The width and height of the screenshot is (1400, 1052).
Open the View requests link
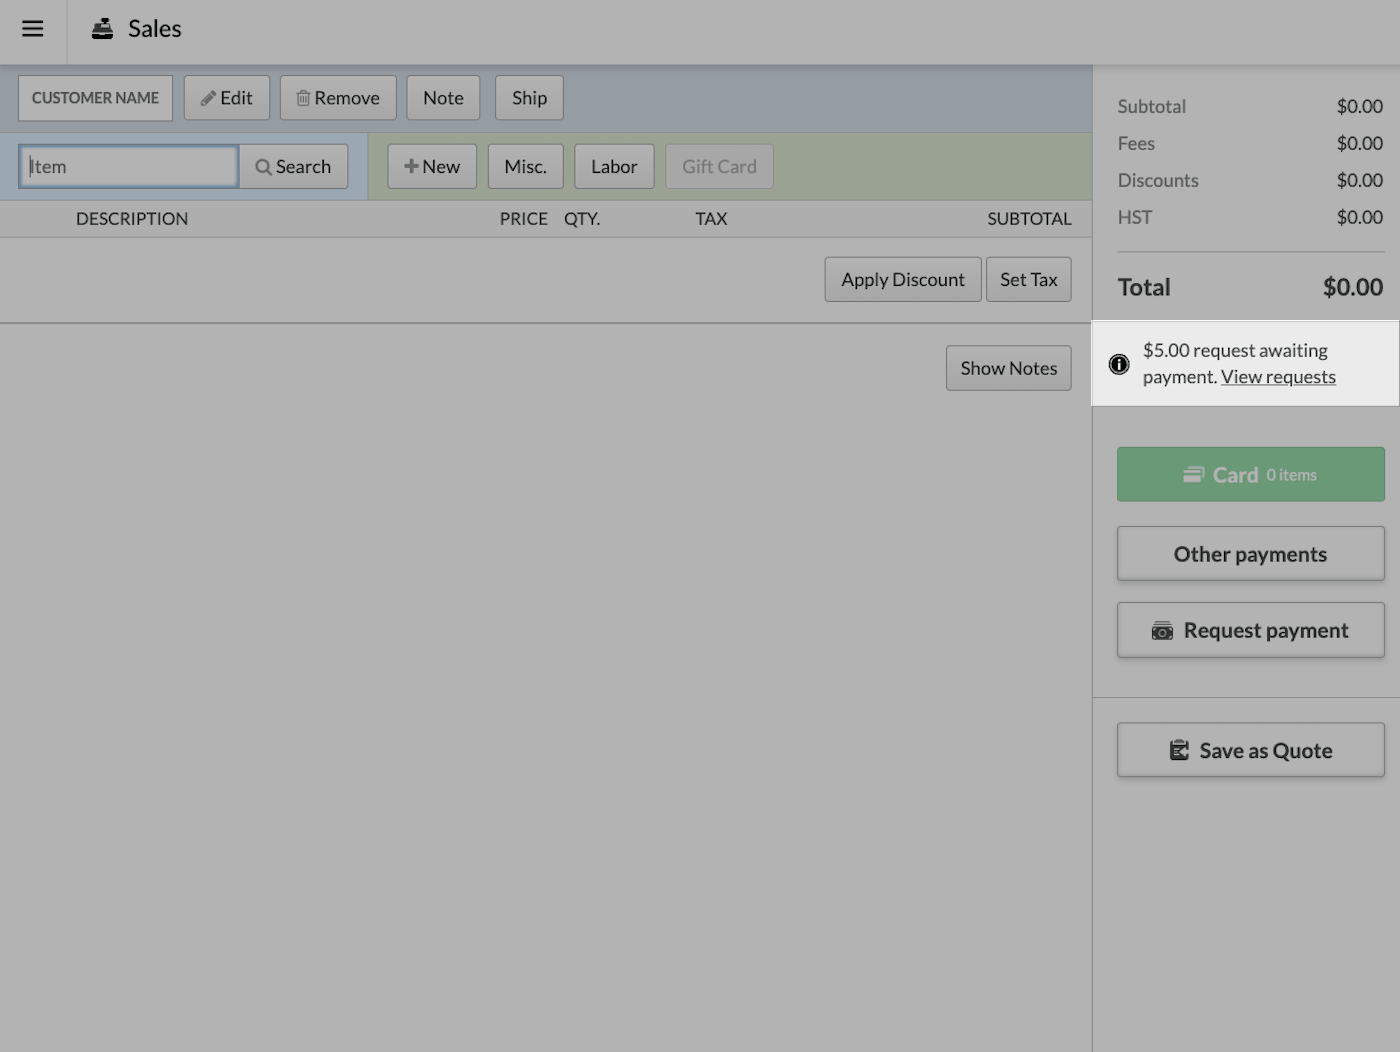click(1278, 376)
